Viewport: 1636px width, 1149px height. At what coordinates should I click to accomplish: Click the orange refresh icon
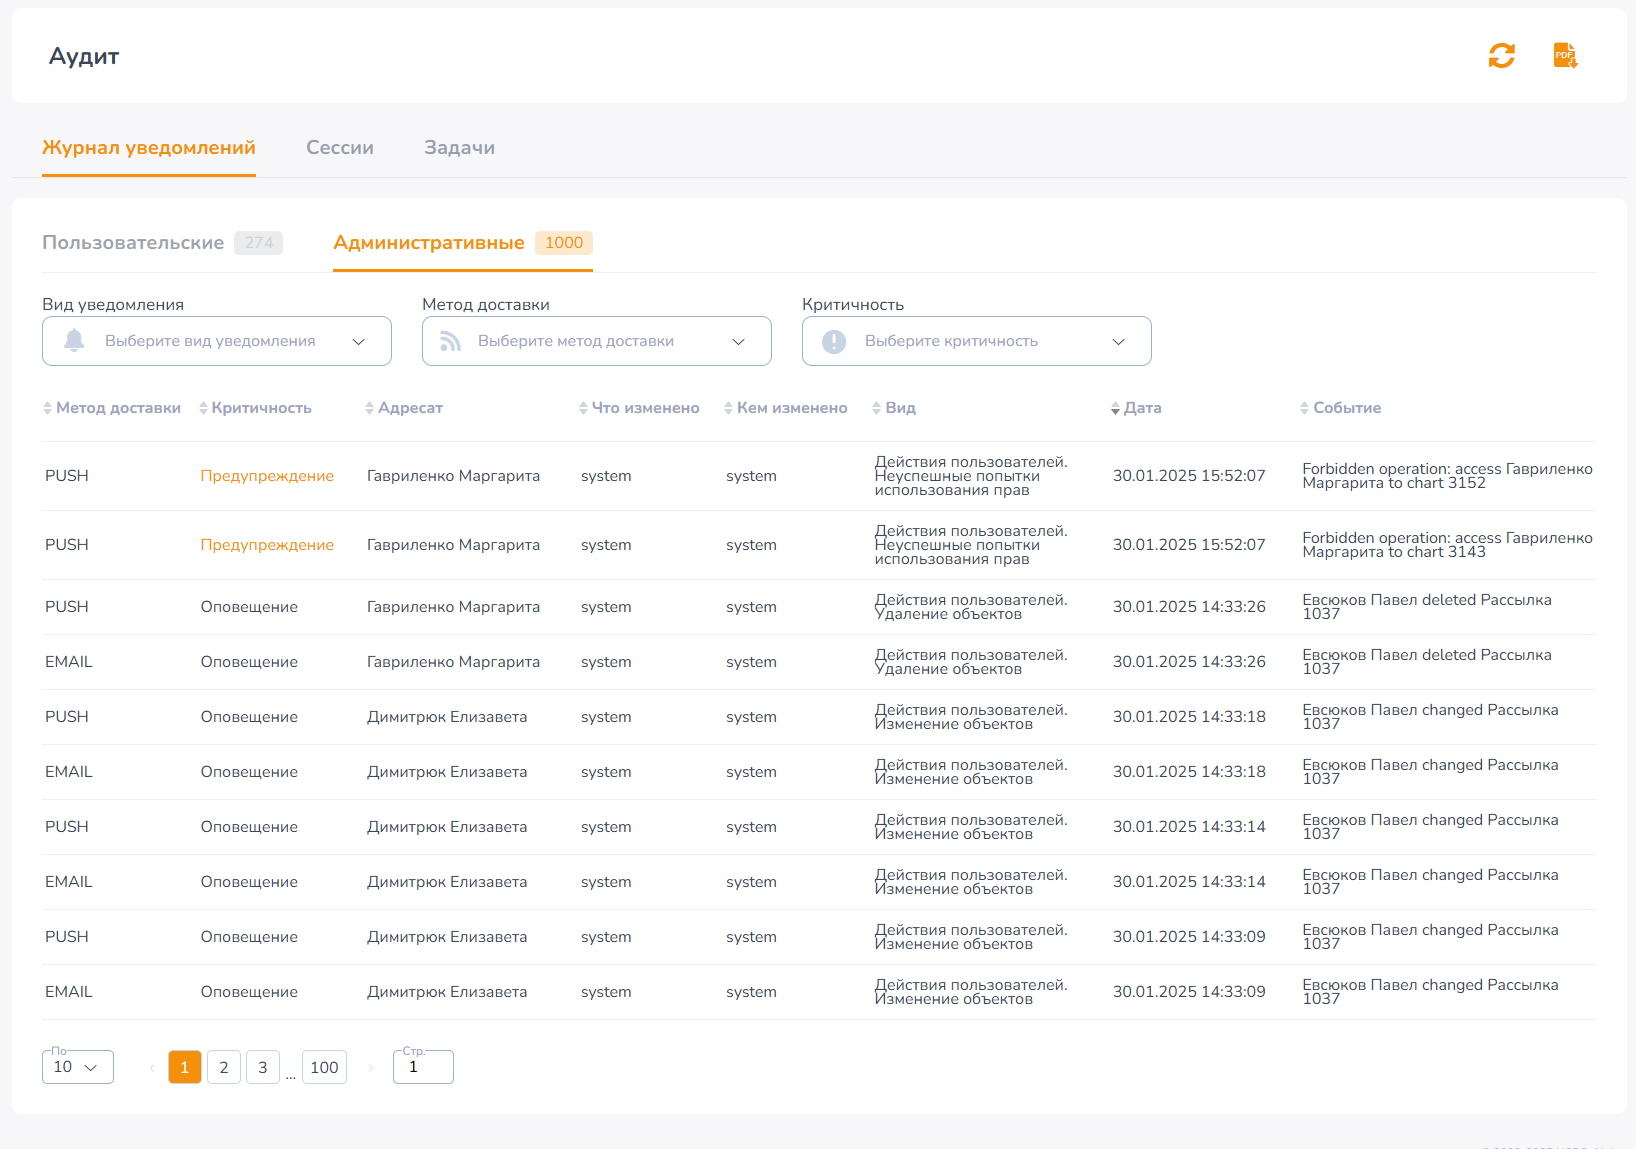click(x=1501, y=56)
